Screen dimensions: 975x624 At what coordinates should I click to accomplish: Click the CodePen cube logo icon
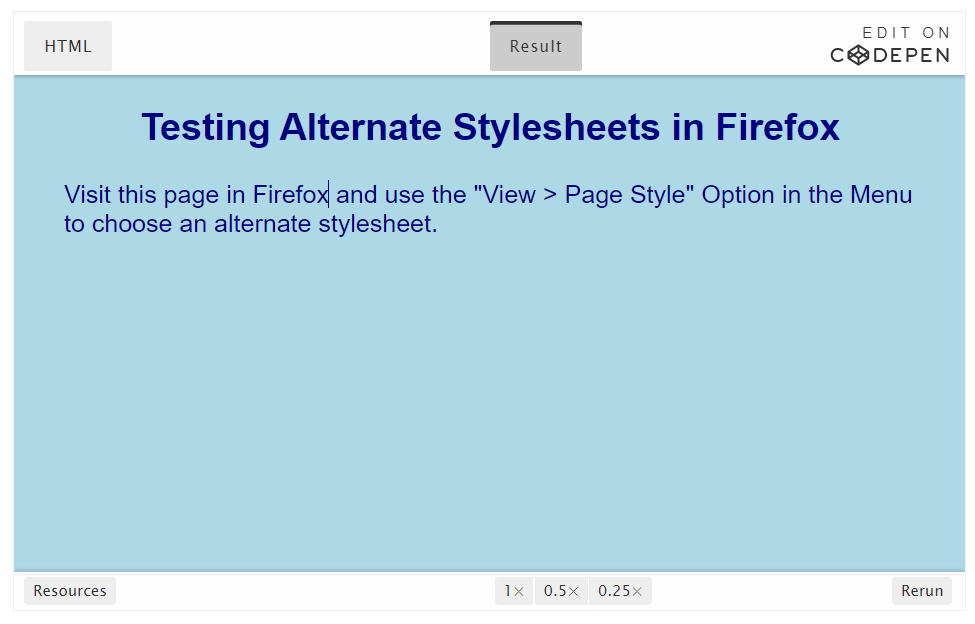pos(858,55)
